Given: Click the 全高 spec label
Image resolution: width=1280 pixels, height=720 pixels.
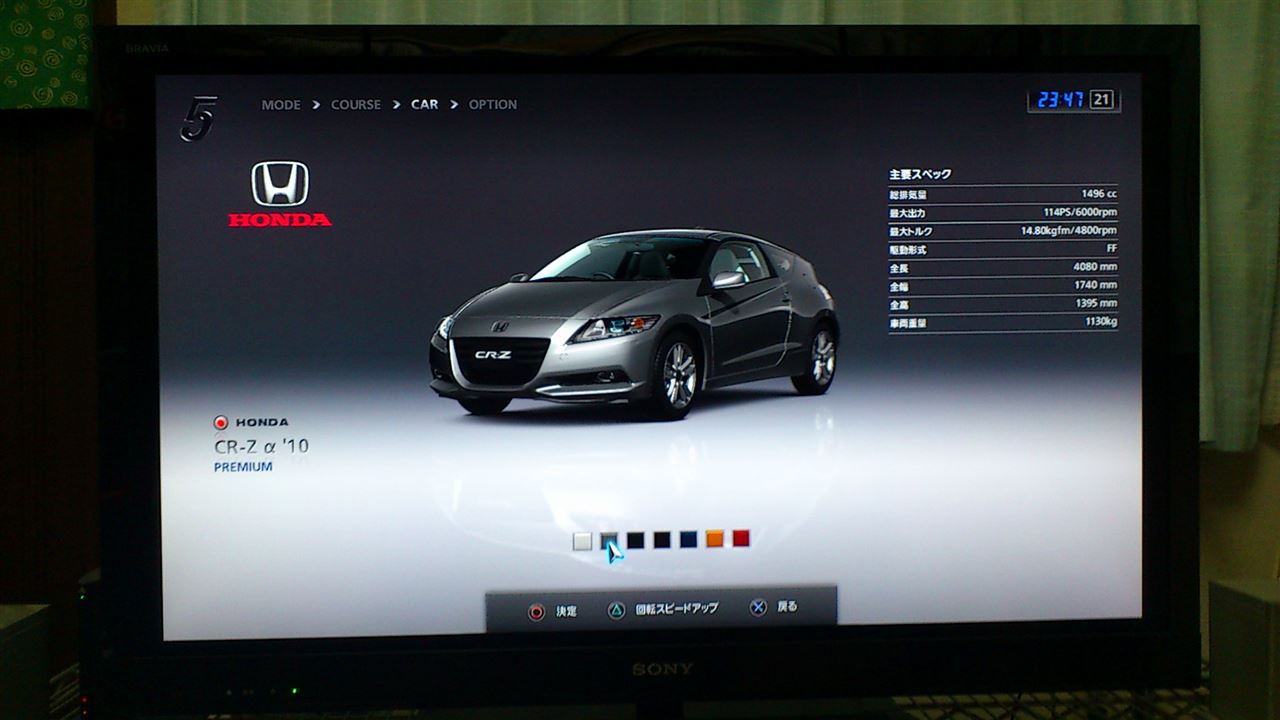Looking at the screenshot, I should coord(899,305).
